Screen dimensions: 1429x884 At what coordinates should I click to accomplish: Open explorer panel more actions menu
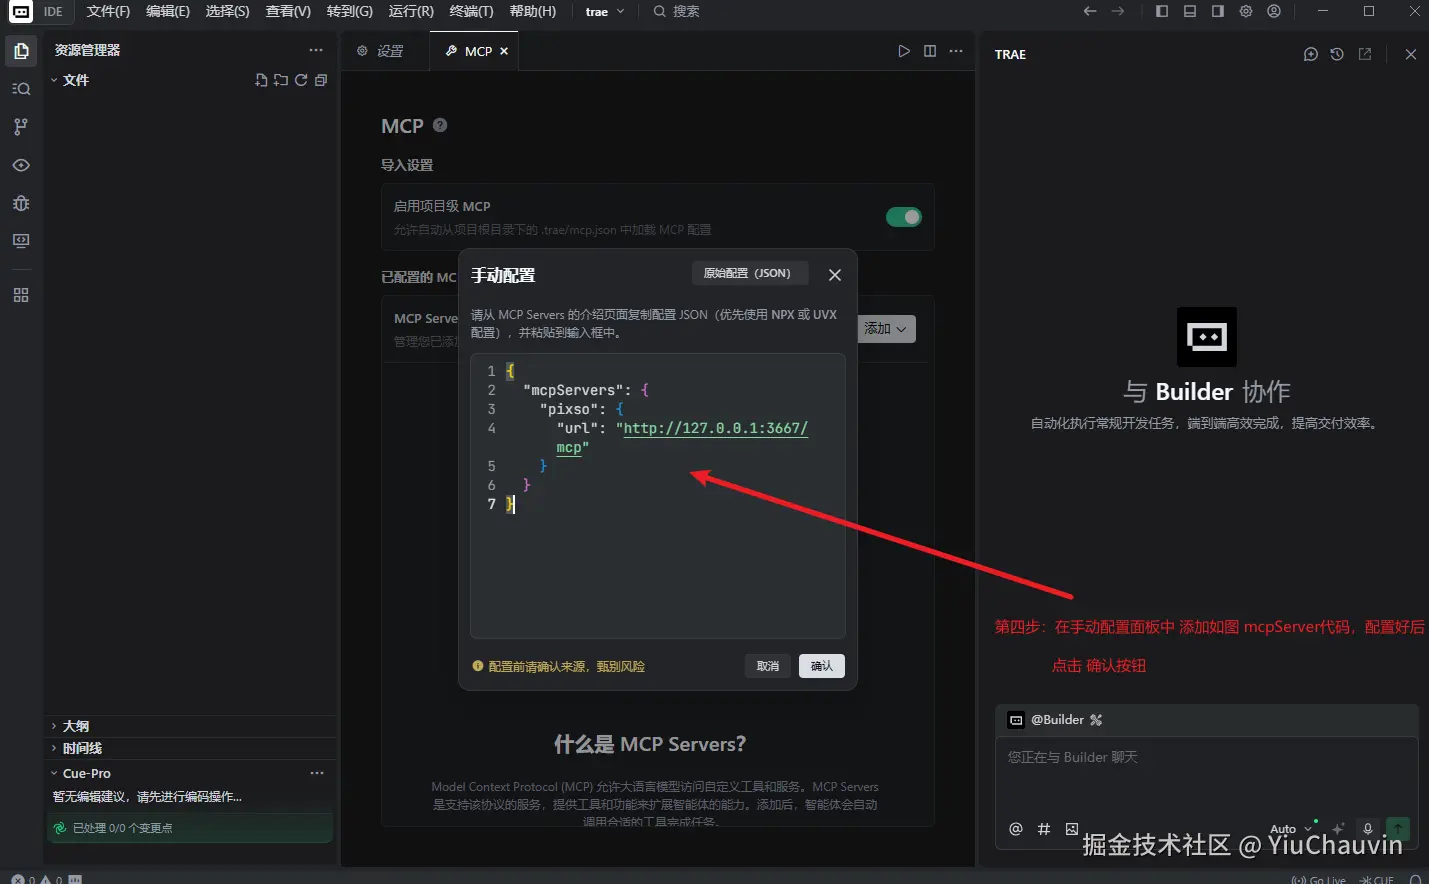pos(316,50)
